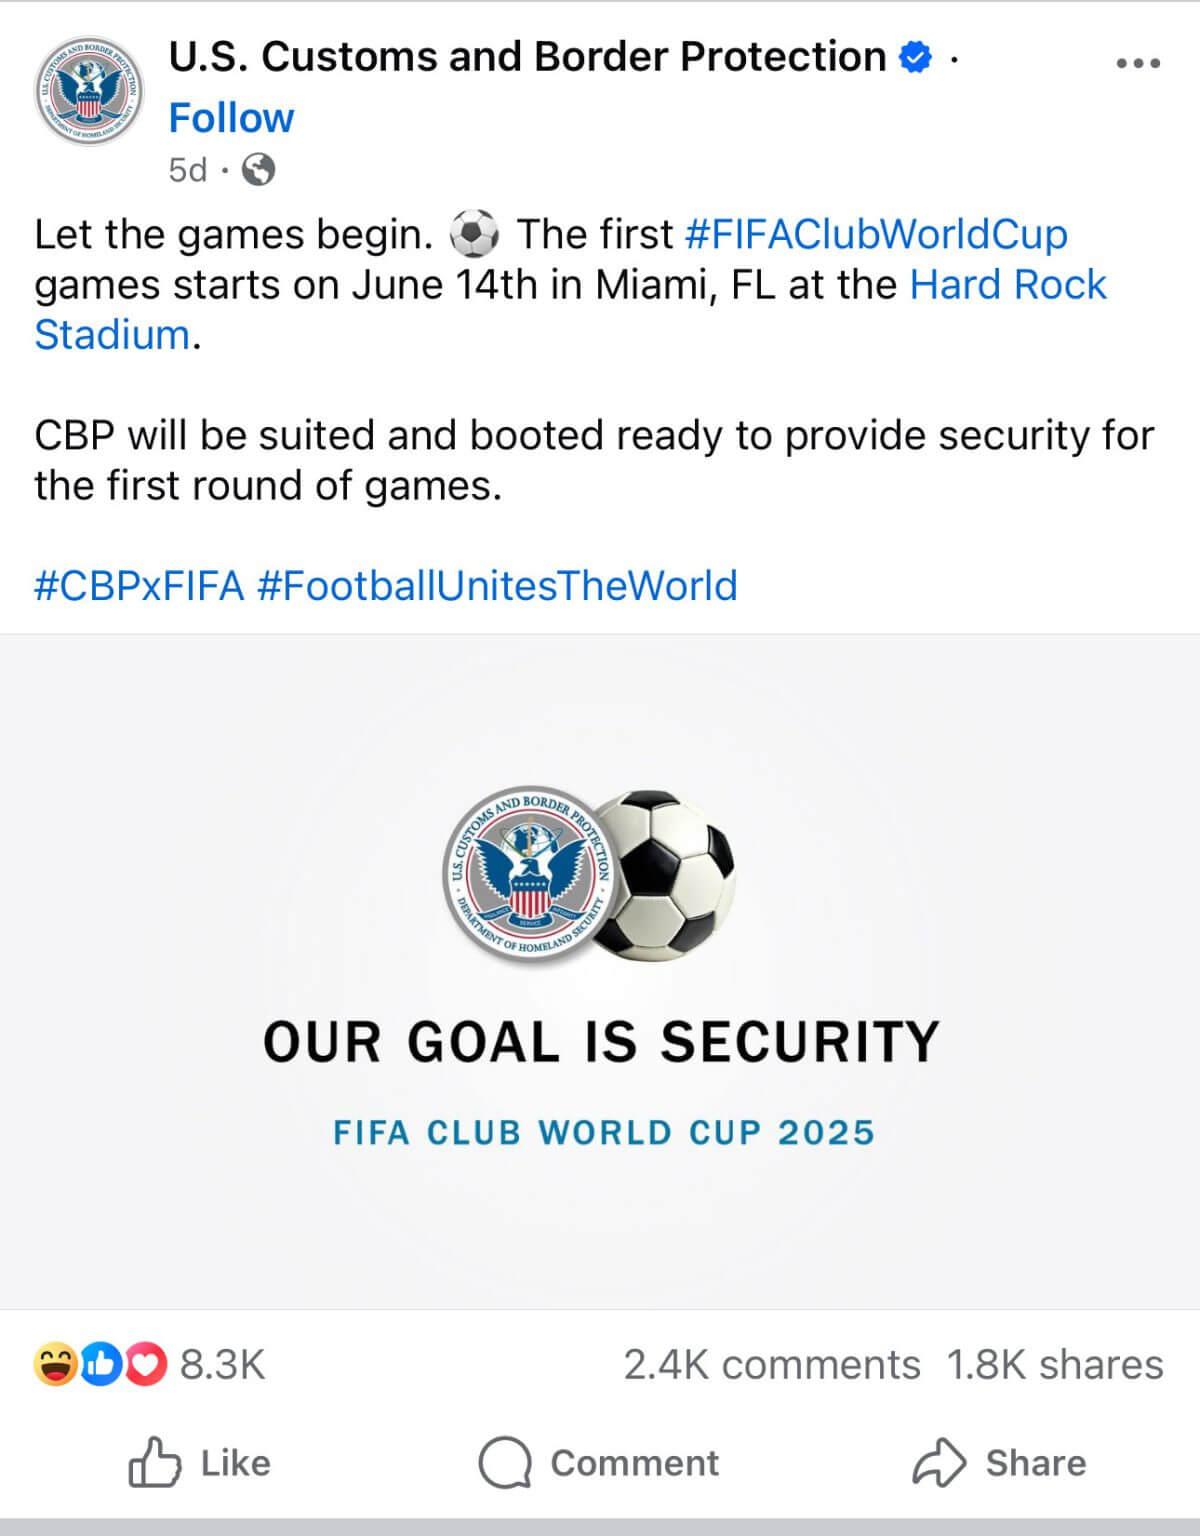
Task: Click the Share arrow icon
Action: pos(939,1463)
